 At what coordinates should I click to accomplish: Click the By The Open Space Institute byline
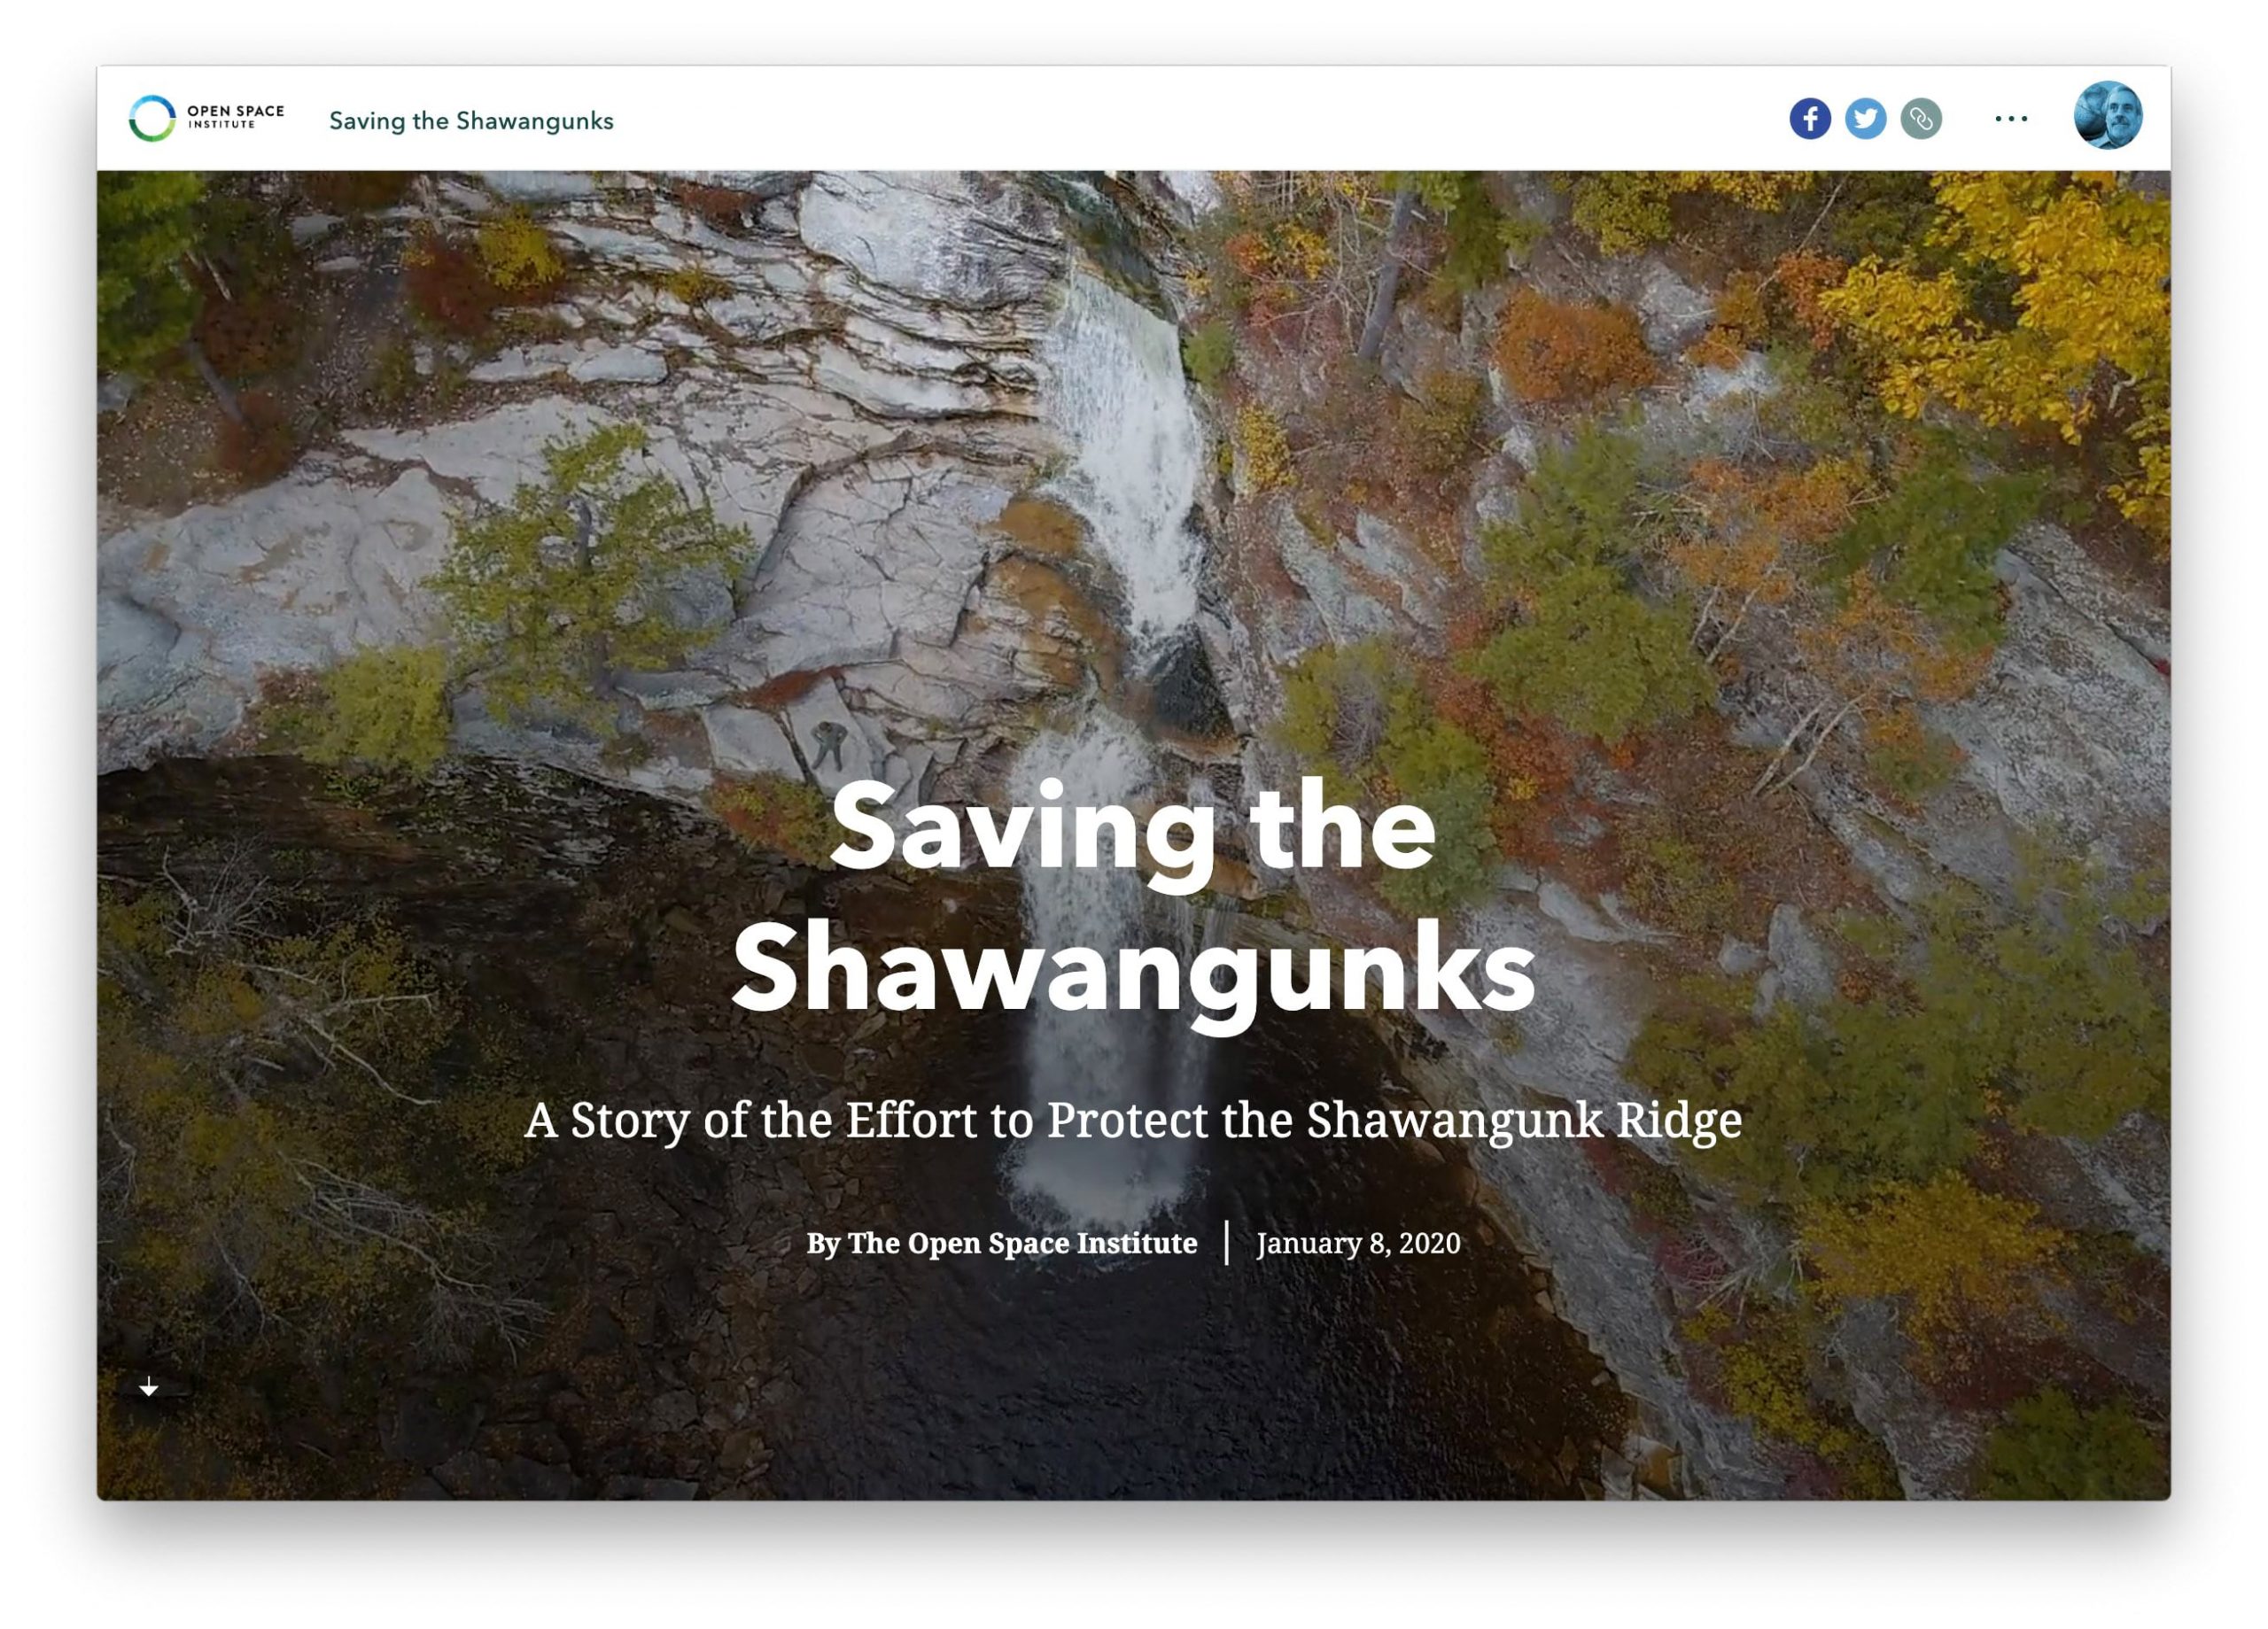click(1001, 1243)
